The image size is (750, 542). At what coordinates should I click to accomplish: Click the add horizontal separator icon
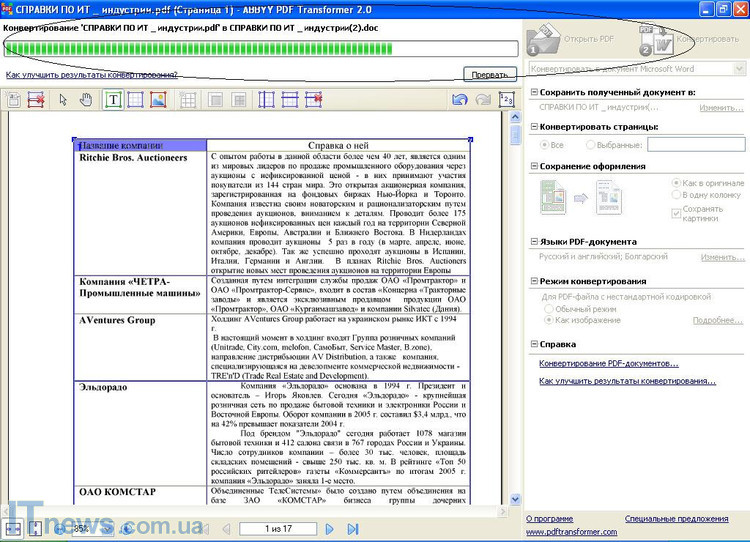(x=290, y=100)
